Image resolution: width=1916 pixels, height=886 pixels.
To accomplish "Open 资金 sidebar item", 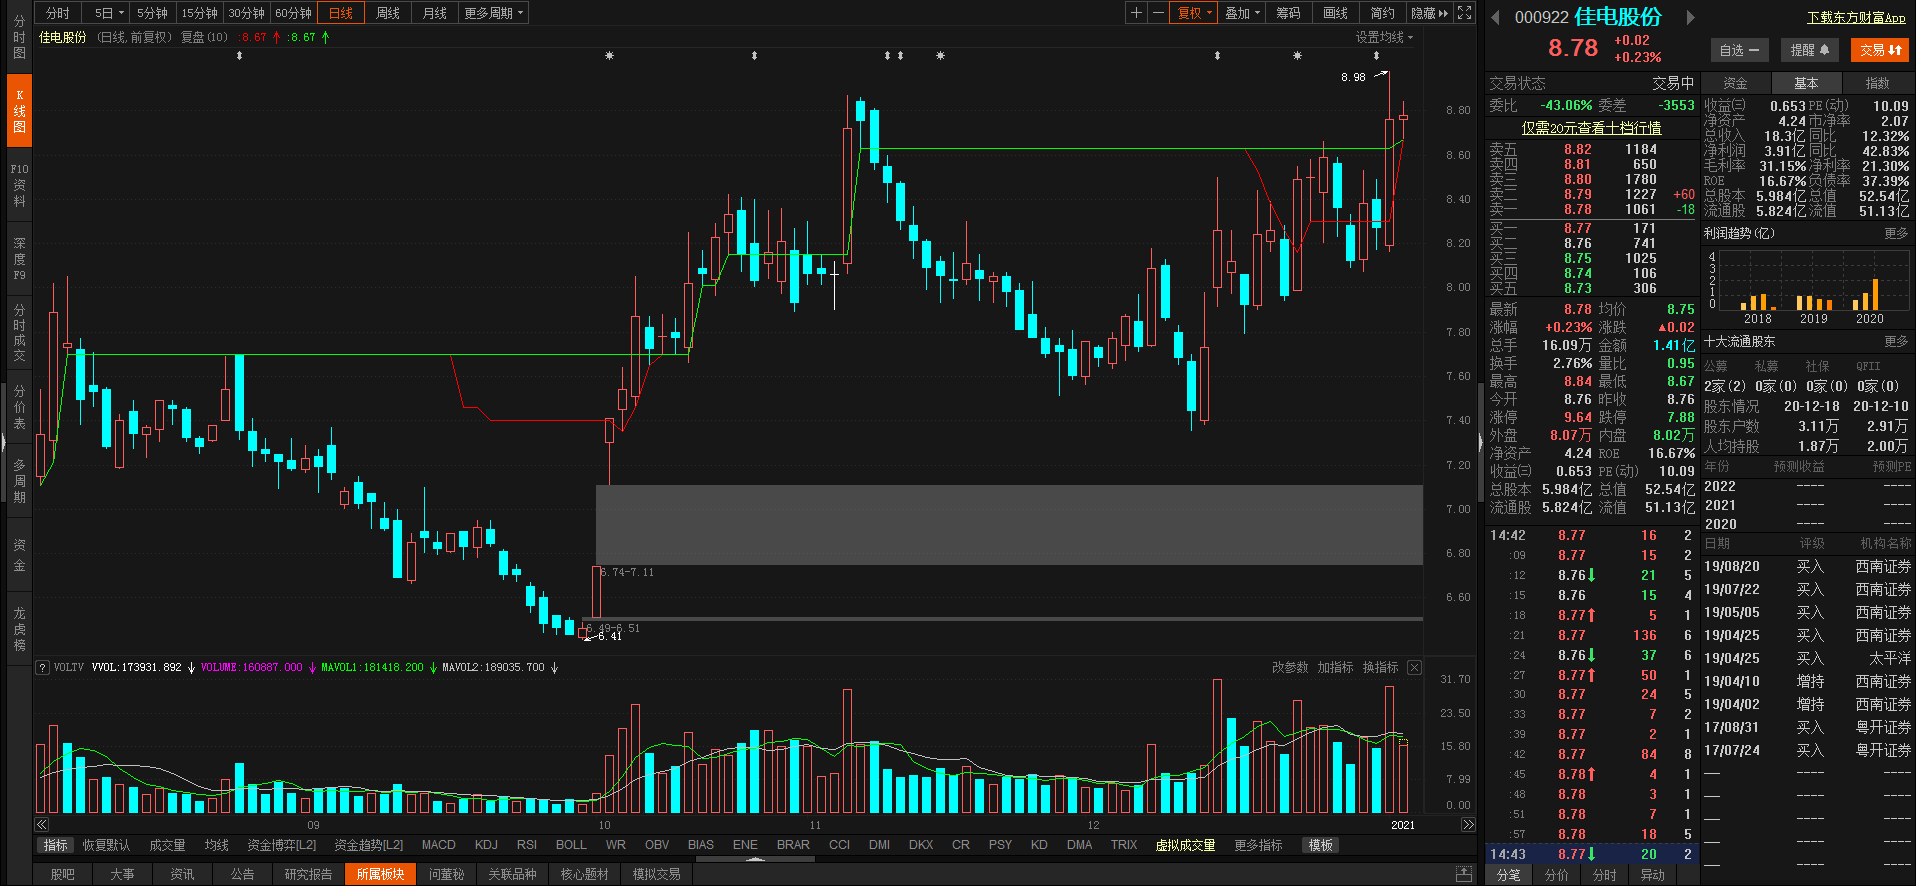I will click(x=19, y=555).
